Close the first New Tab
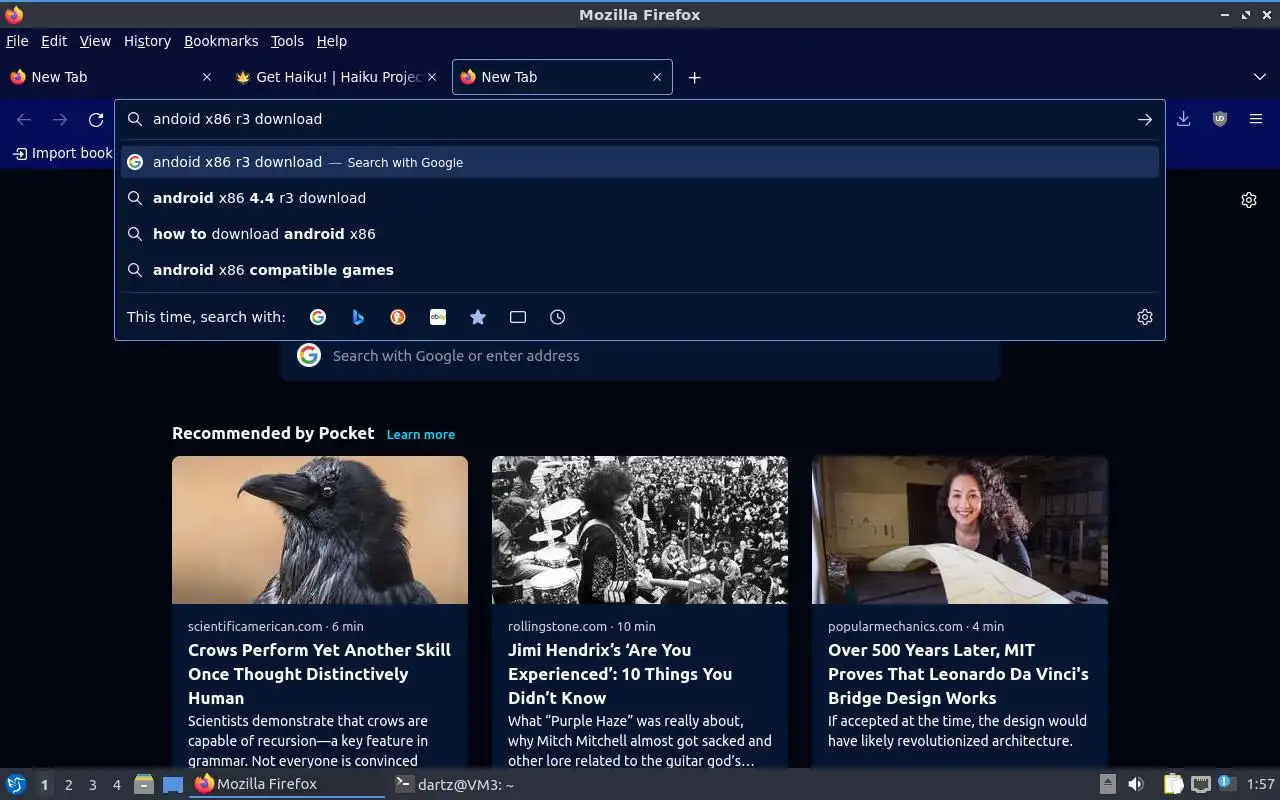 (x=207, y=77)
